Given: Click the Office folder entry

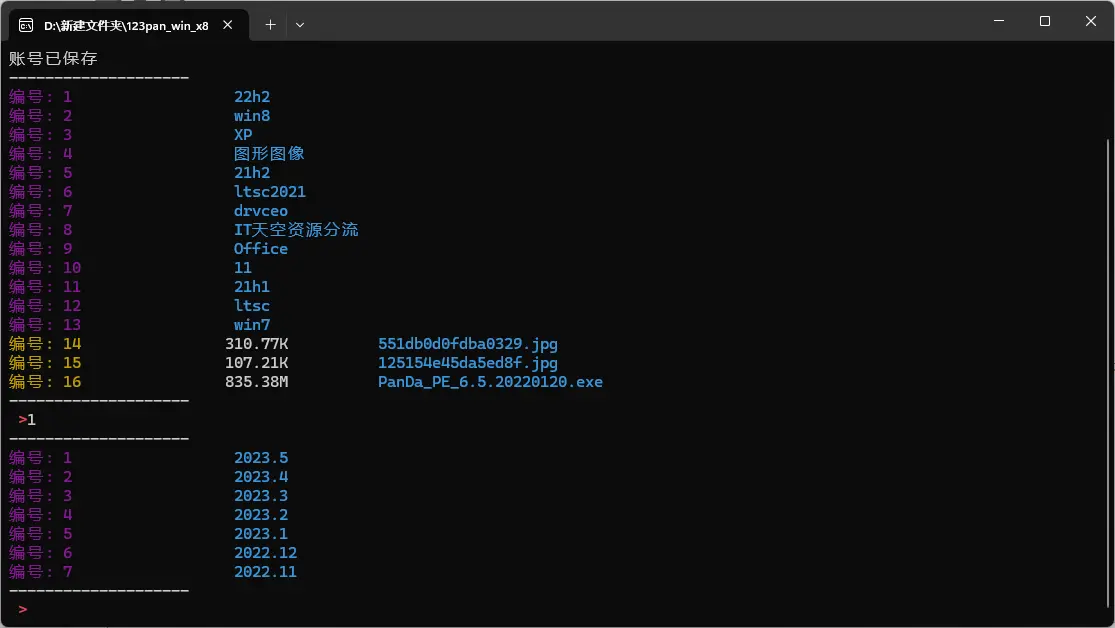Looking at the screenshot, I should (261, 249).
